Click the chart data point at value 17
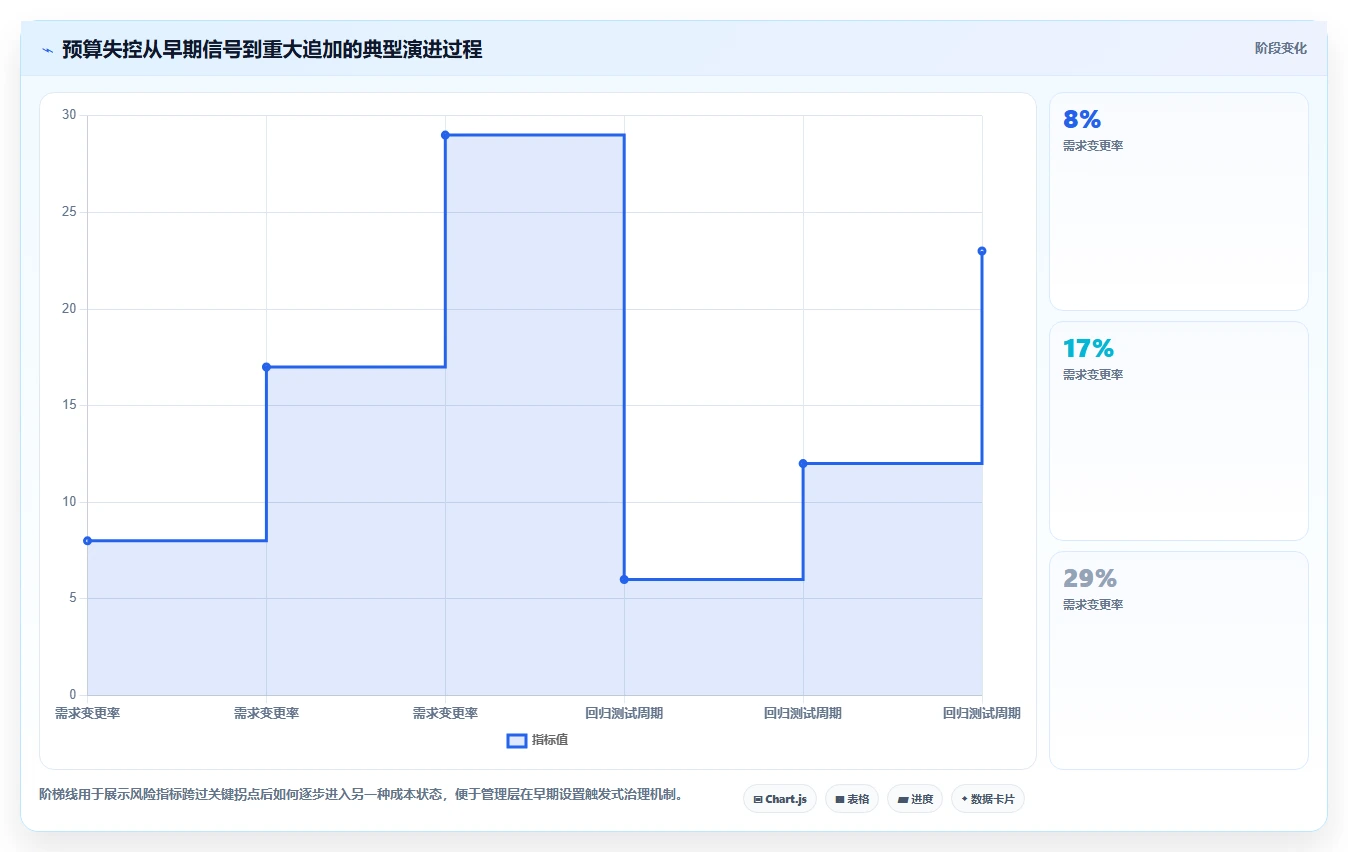This screenshot has height=852, width=1348. point(266,367)
